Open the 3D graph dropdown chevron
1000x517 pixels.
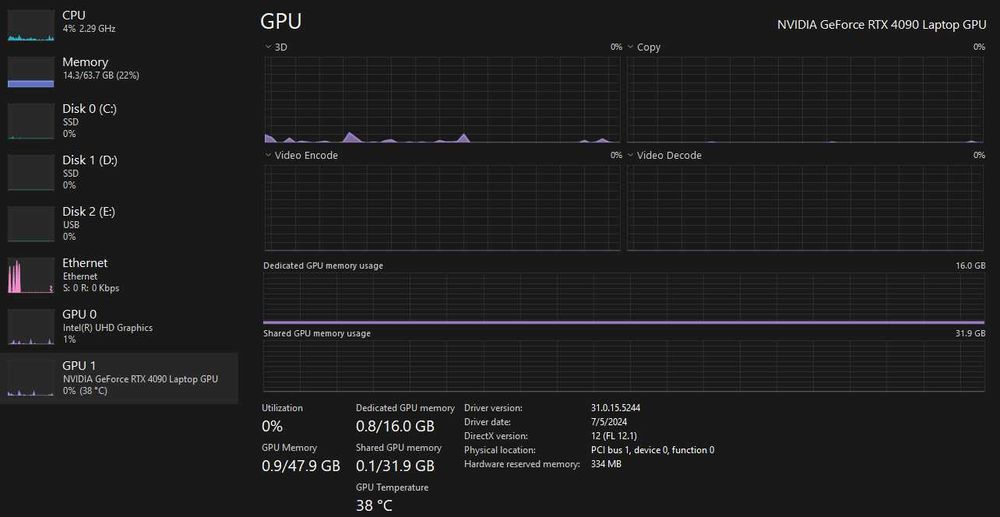point(268,47)
